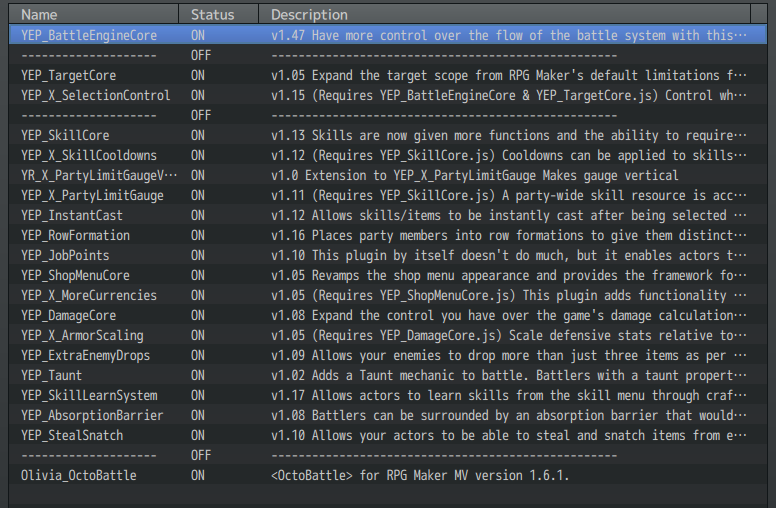This screenshot has height=508, width=776.
Task: Click the v1.15 SelectionControl requirements description
Action: pos(509,95)
